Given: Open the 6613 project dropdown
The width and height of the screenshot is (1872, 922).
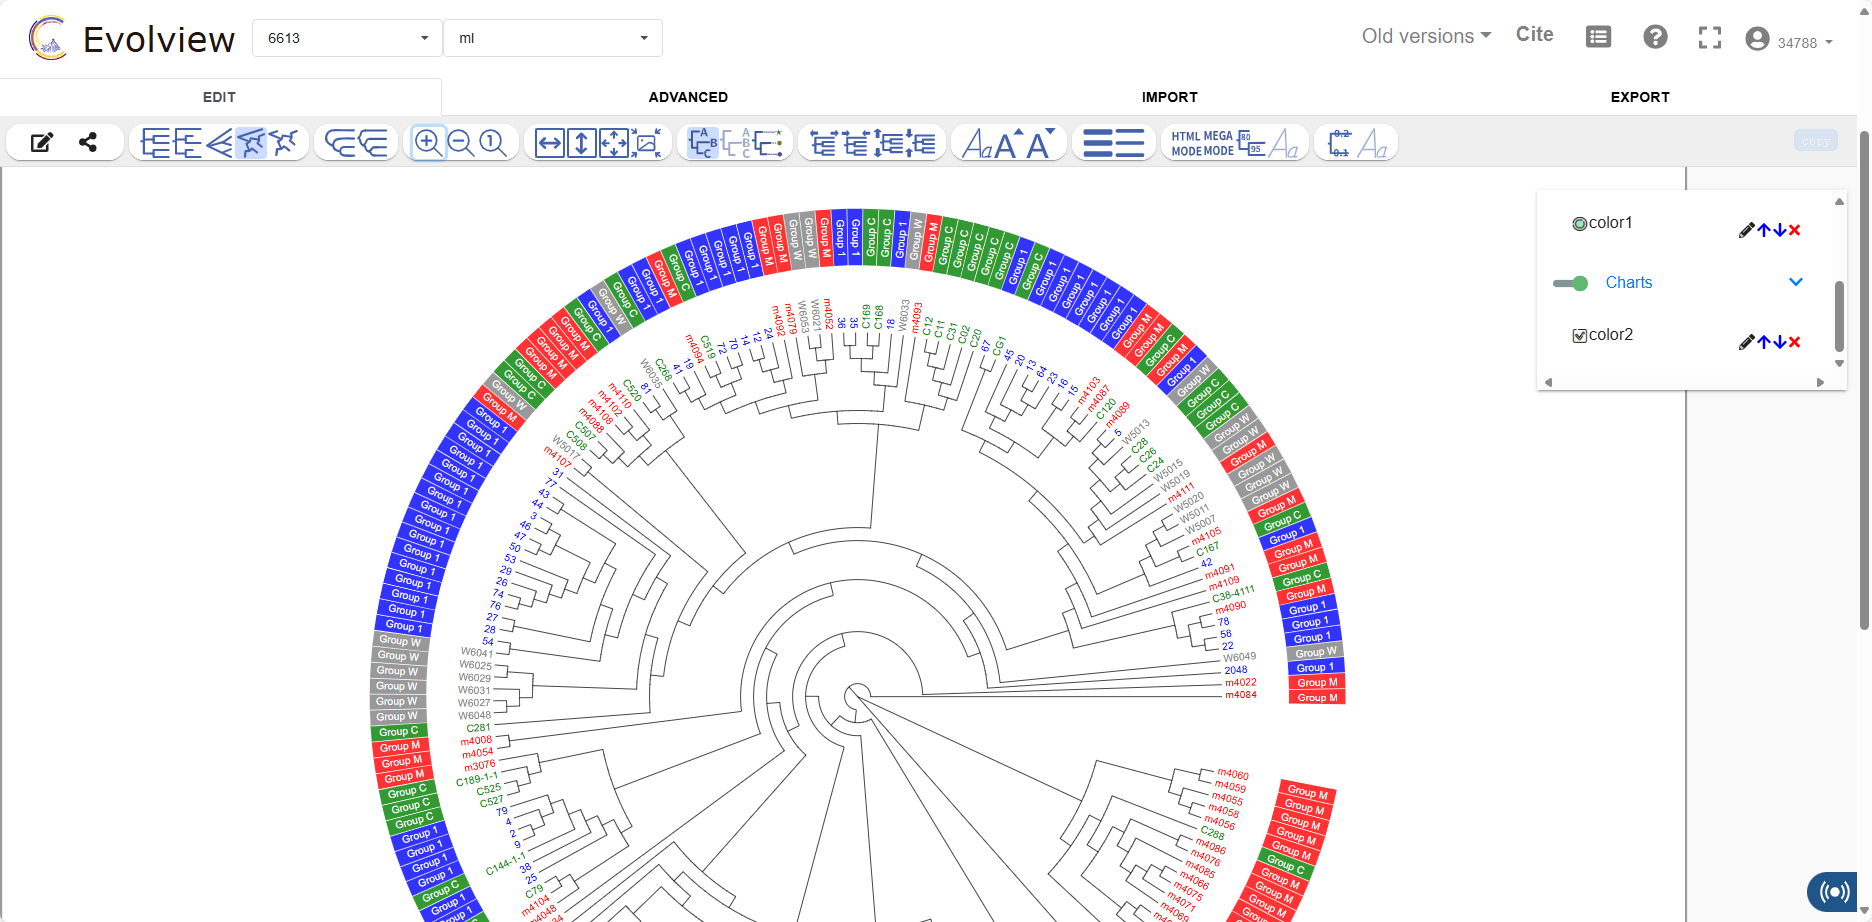Looking at the screenshot, I should (x=347, y=38).
